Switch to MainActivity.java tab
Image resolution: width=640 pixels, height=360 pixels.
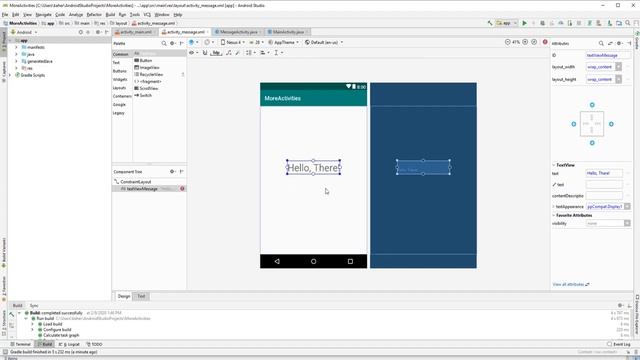tap(288, 32)
